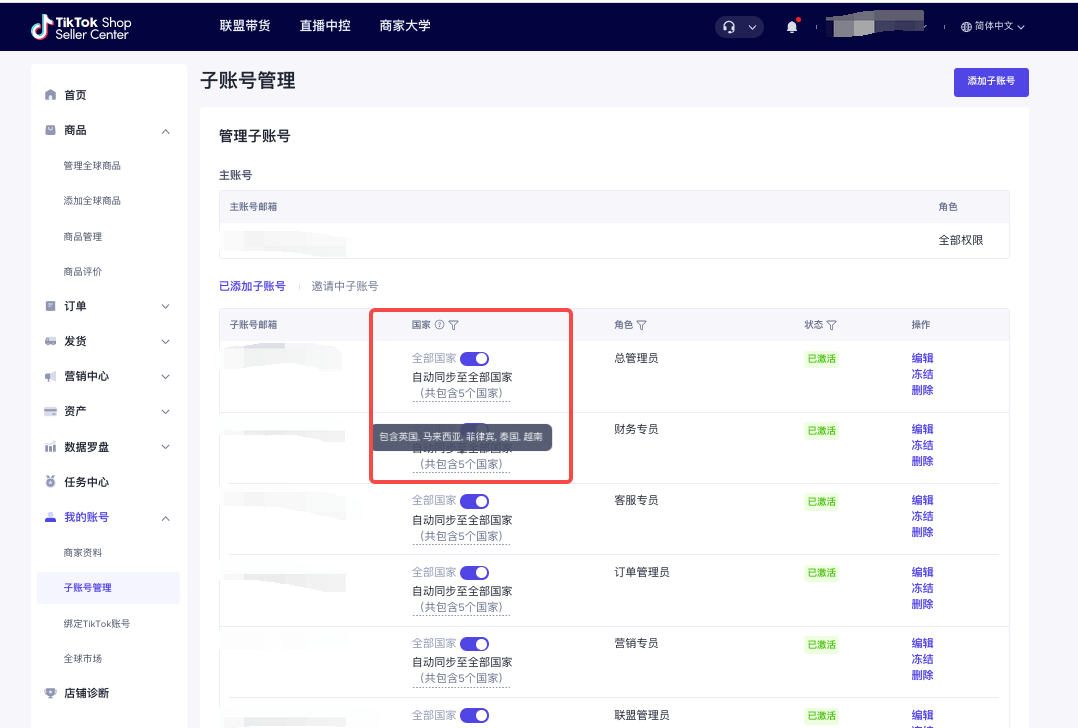Open 联盟带货 in top navigation

pyautogui.click(x=245, y=25)
